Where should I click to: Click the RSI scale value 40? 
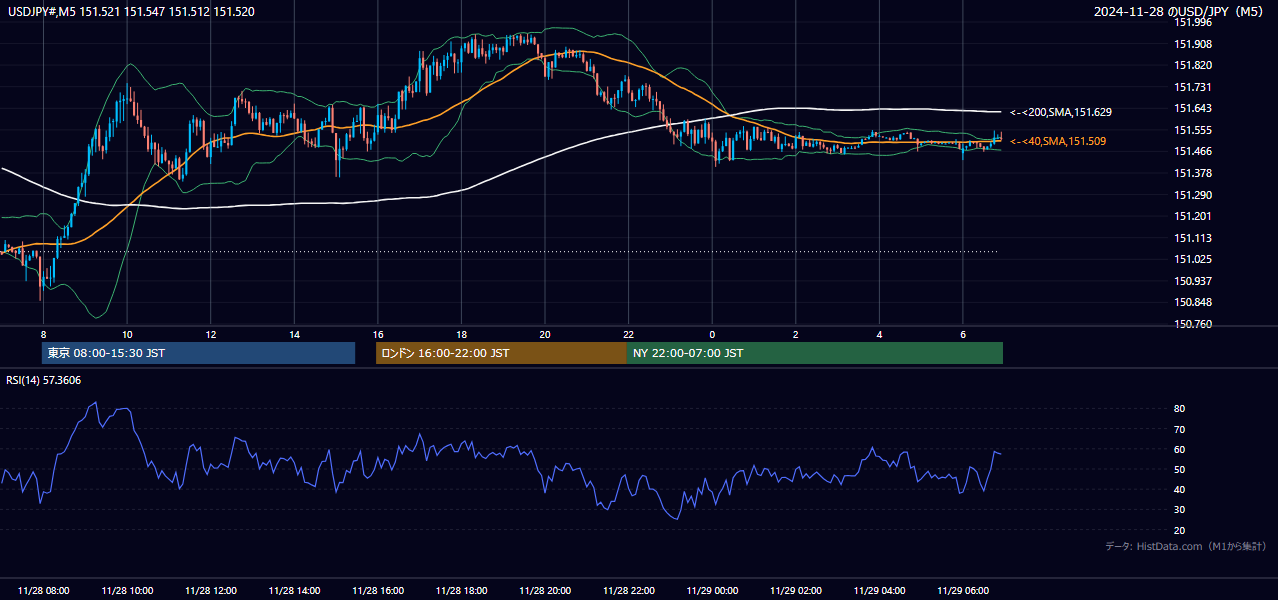[1179, 489]
